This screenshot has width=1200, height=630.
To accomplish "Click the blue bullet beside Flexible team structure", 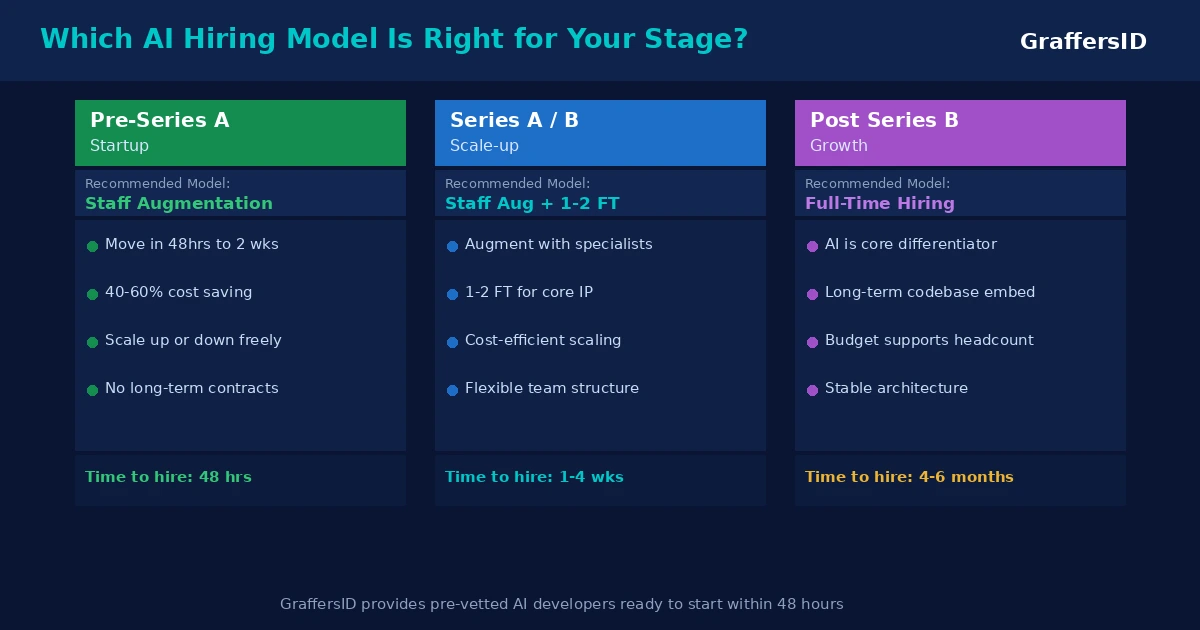I will 452,390.
